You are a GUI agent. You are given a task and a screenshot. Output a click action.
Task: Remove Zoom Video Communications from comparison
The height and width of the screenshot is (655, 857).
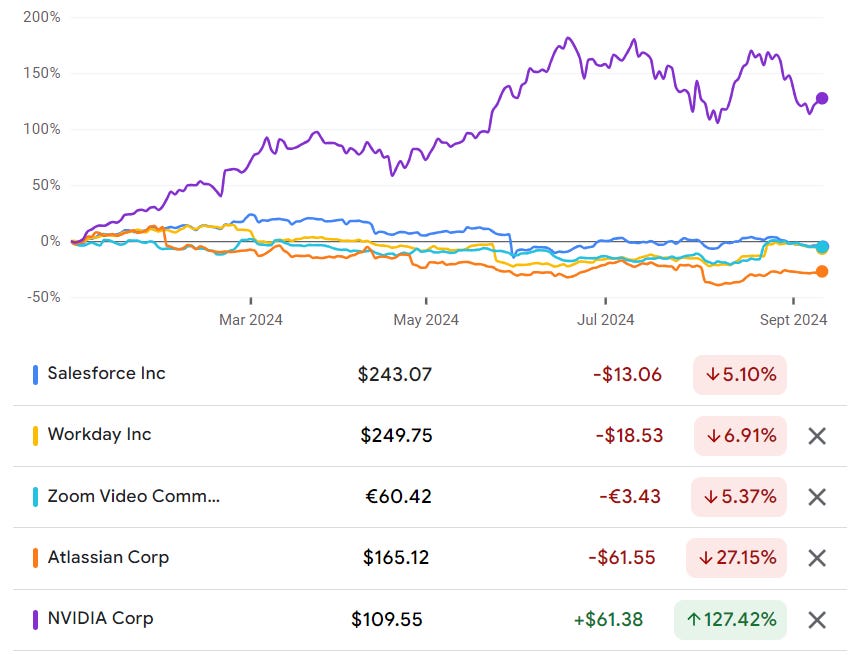817,497
